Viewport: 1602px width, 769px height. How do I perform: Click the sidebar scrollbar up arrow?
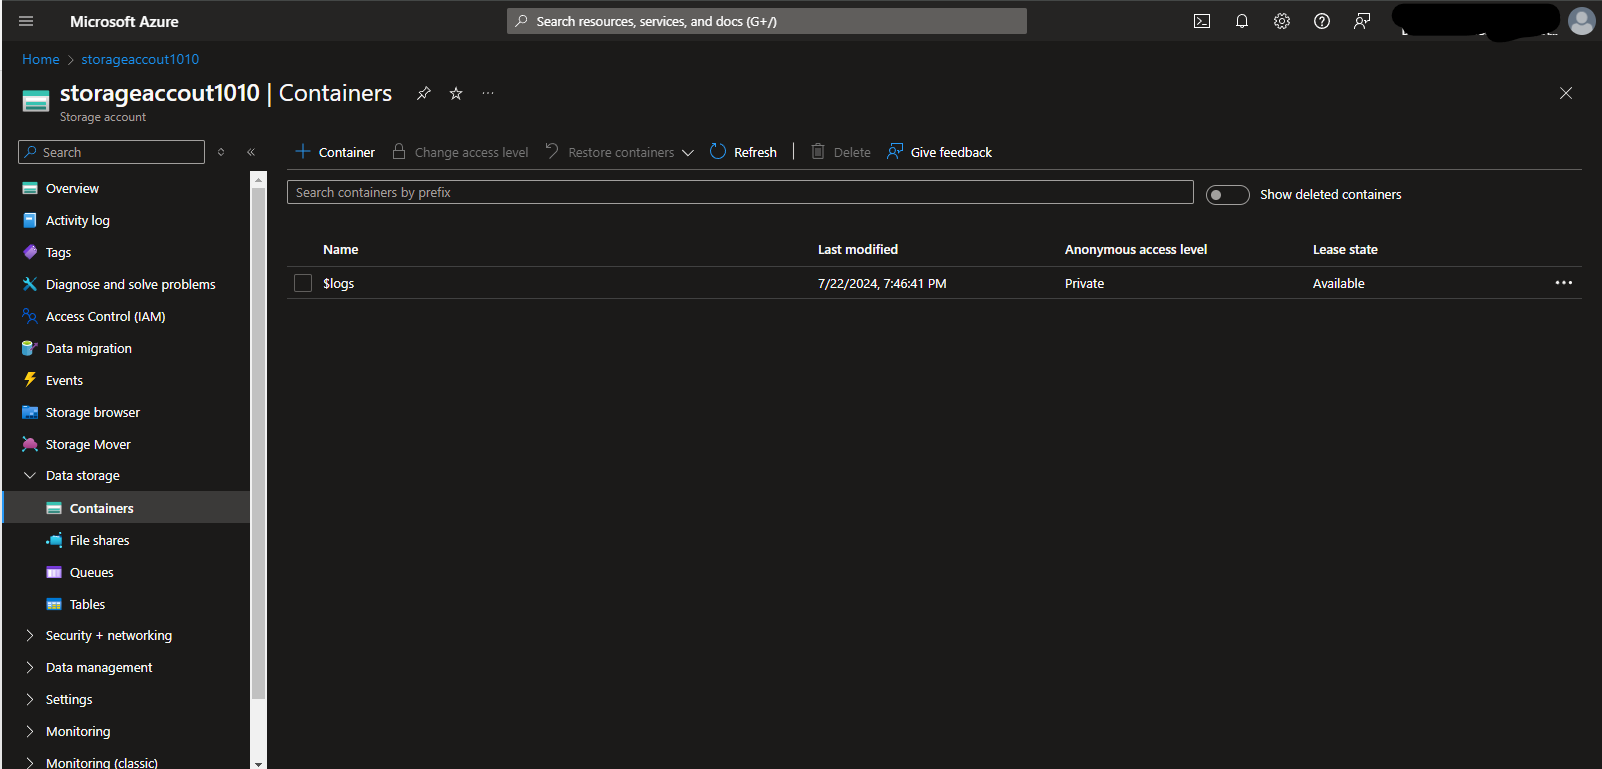tap(258, 180)
